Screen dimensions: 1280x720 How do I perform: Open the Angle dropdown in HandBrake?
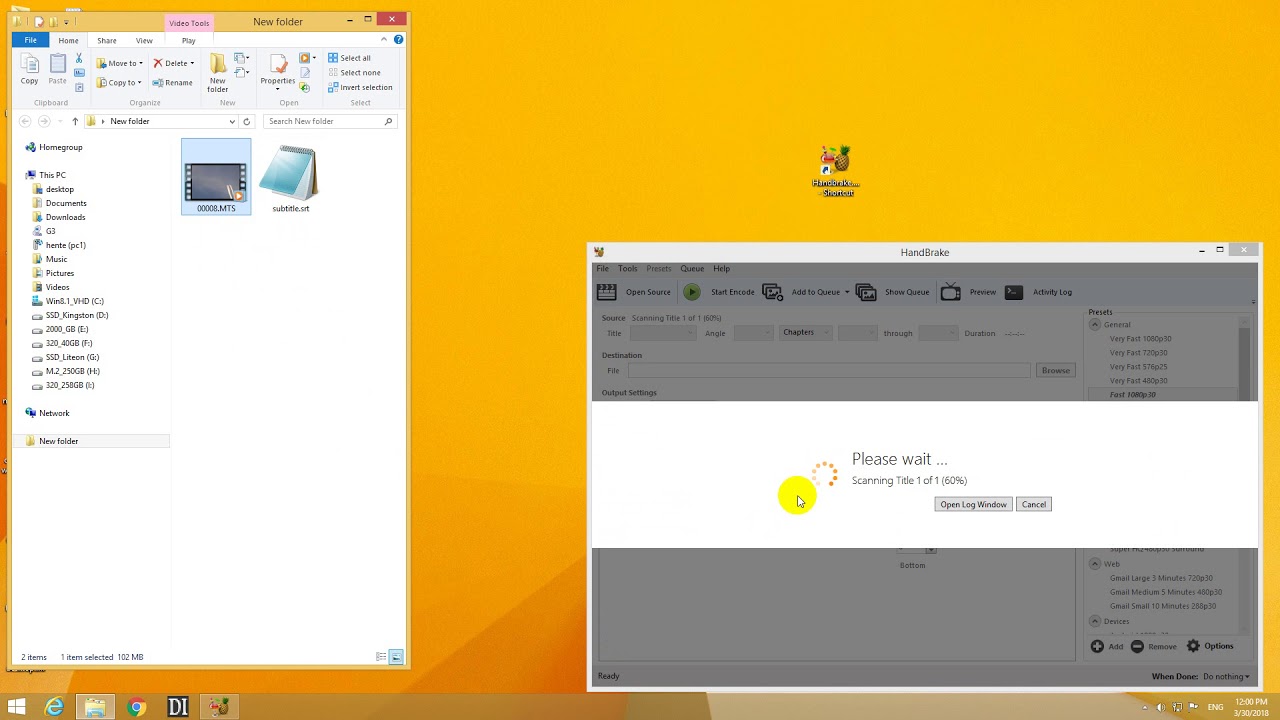752,333
